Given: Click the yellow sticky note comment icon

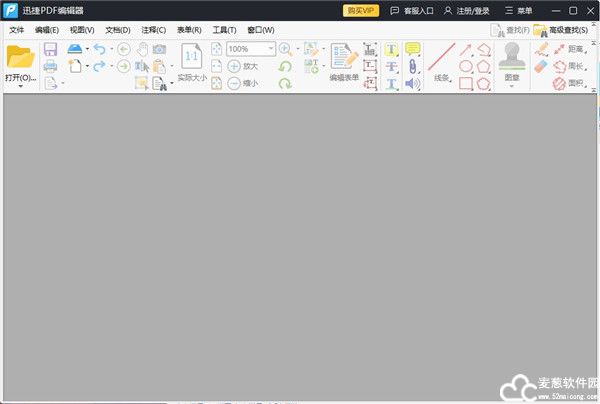Looking at the screenshot, I should pyautogui.click(x=412, y=48).
